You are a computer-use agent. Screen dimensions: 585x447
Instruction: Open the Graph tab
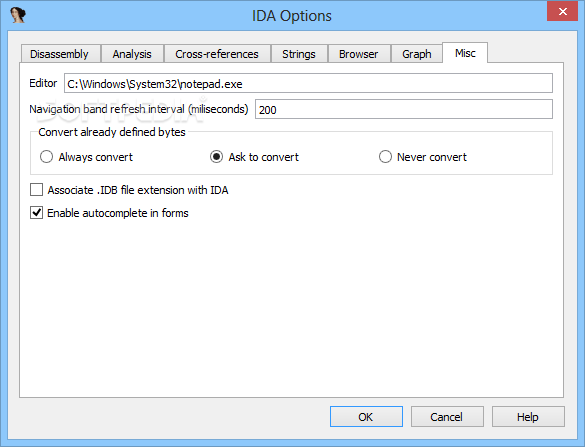pos(417,54)
